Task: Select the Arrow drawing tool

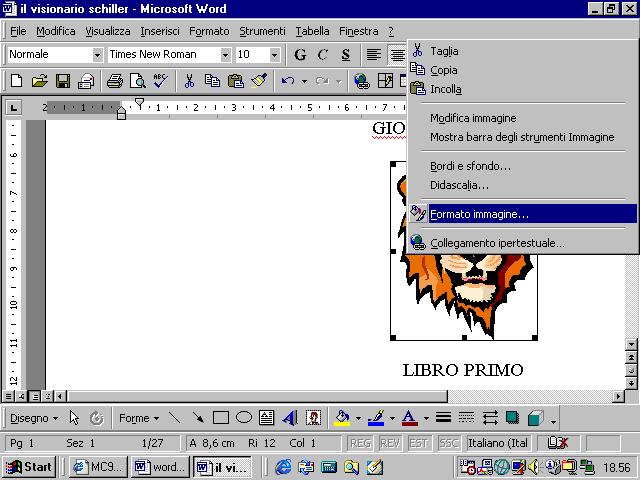Action: (198, 418)
